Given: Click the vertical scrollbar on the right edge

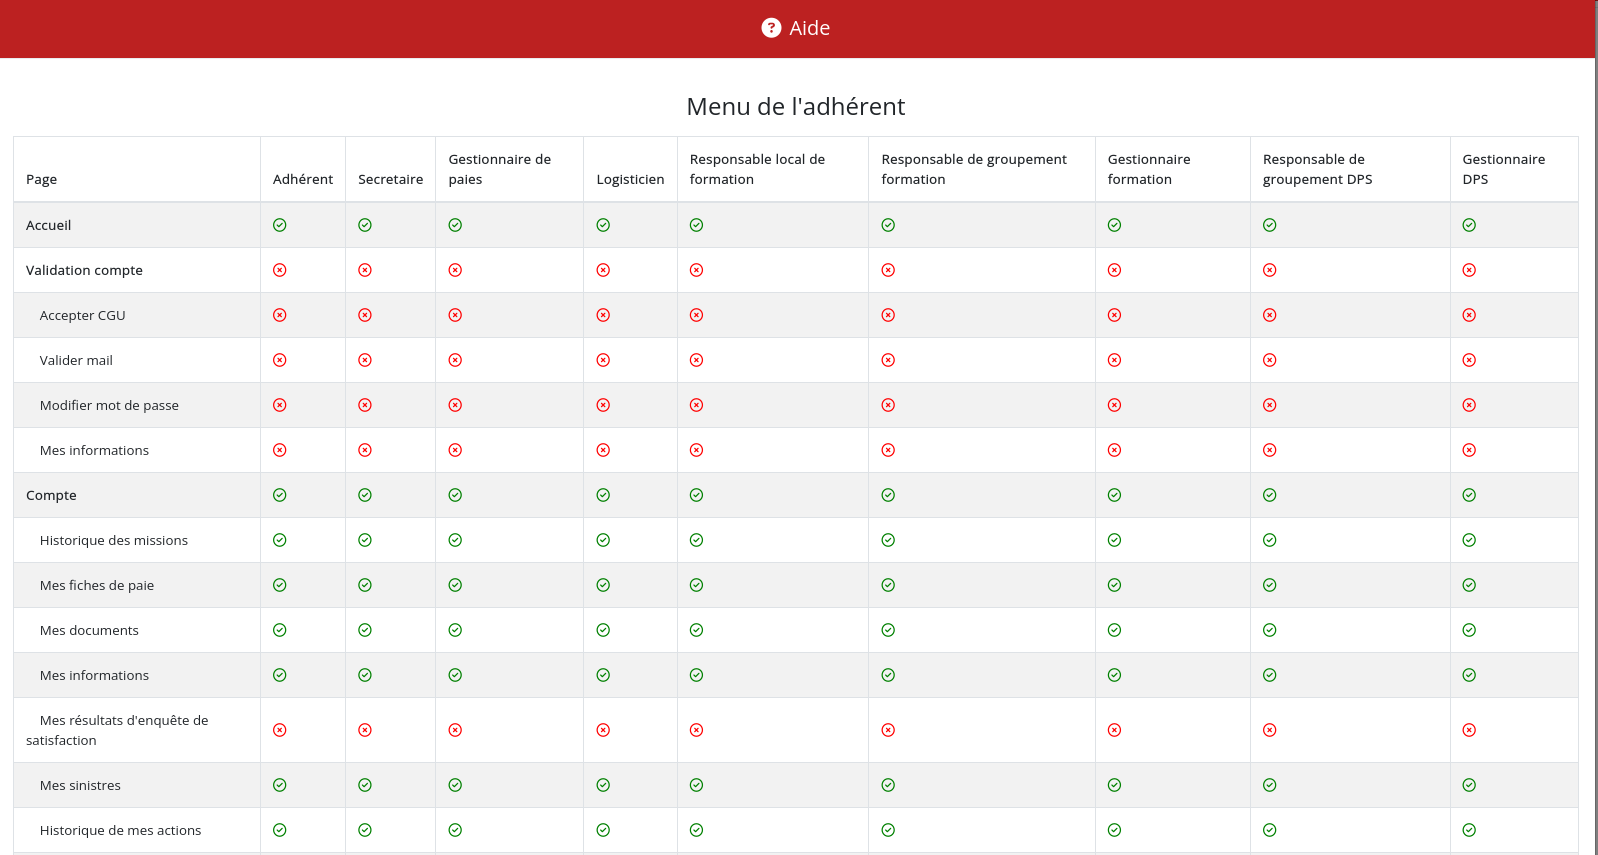Looking at the screenshot, I should pyautogui.click(x=1595, y=400).
